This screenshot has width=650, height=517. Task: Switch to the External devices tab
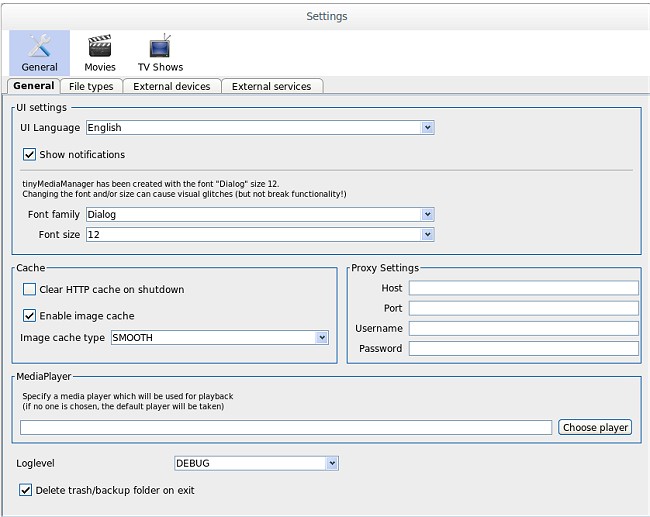(171, 87)
